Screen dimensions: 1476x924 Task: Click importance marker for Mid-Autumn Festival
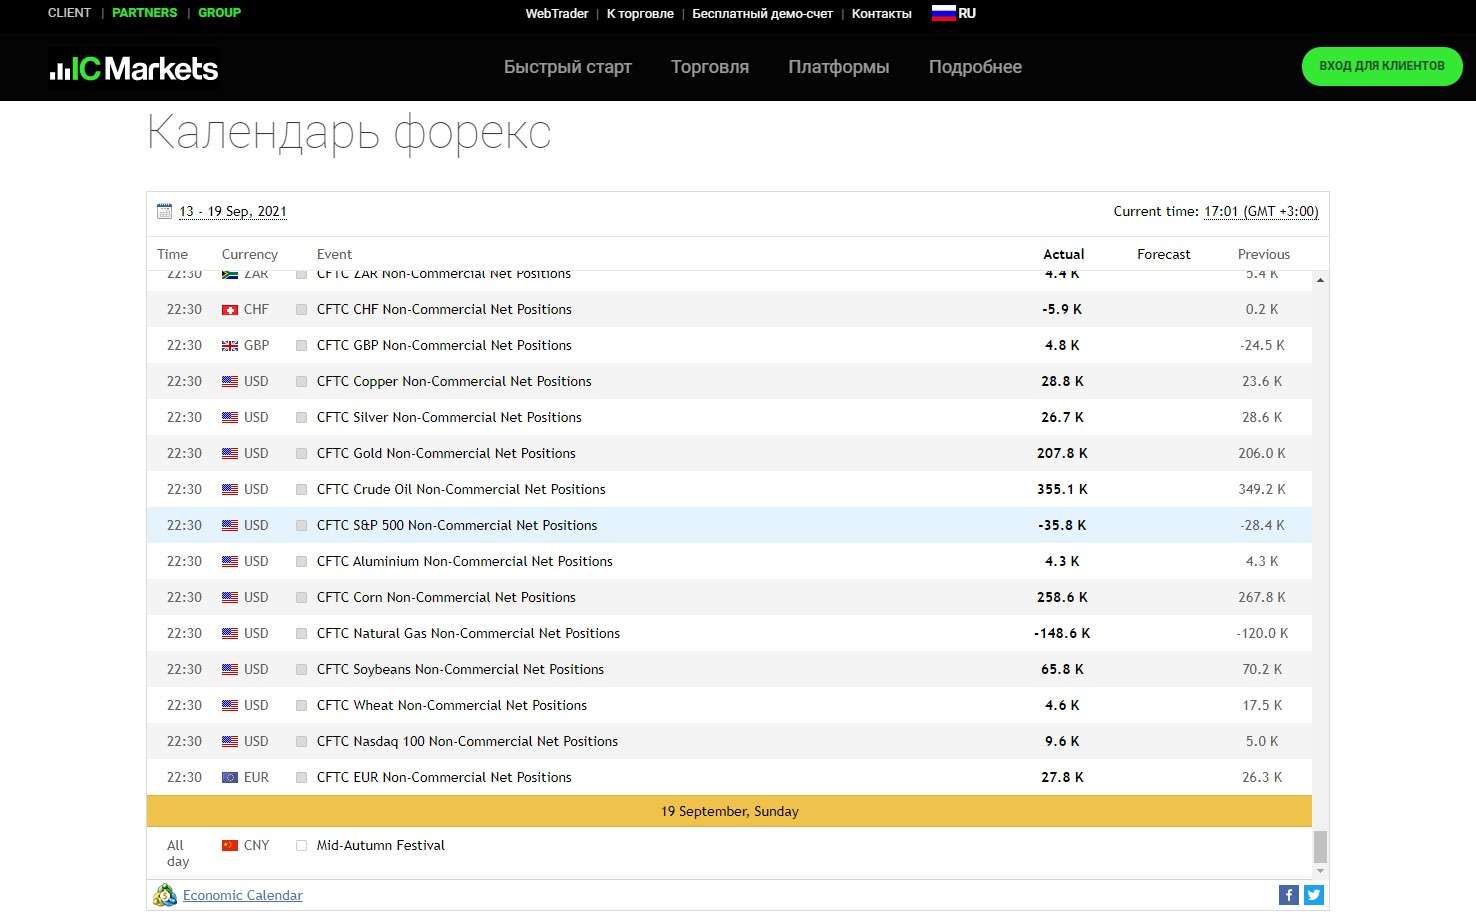point(301,846)
